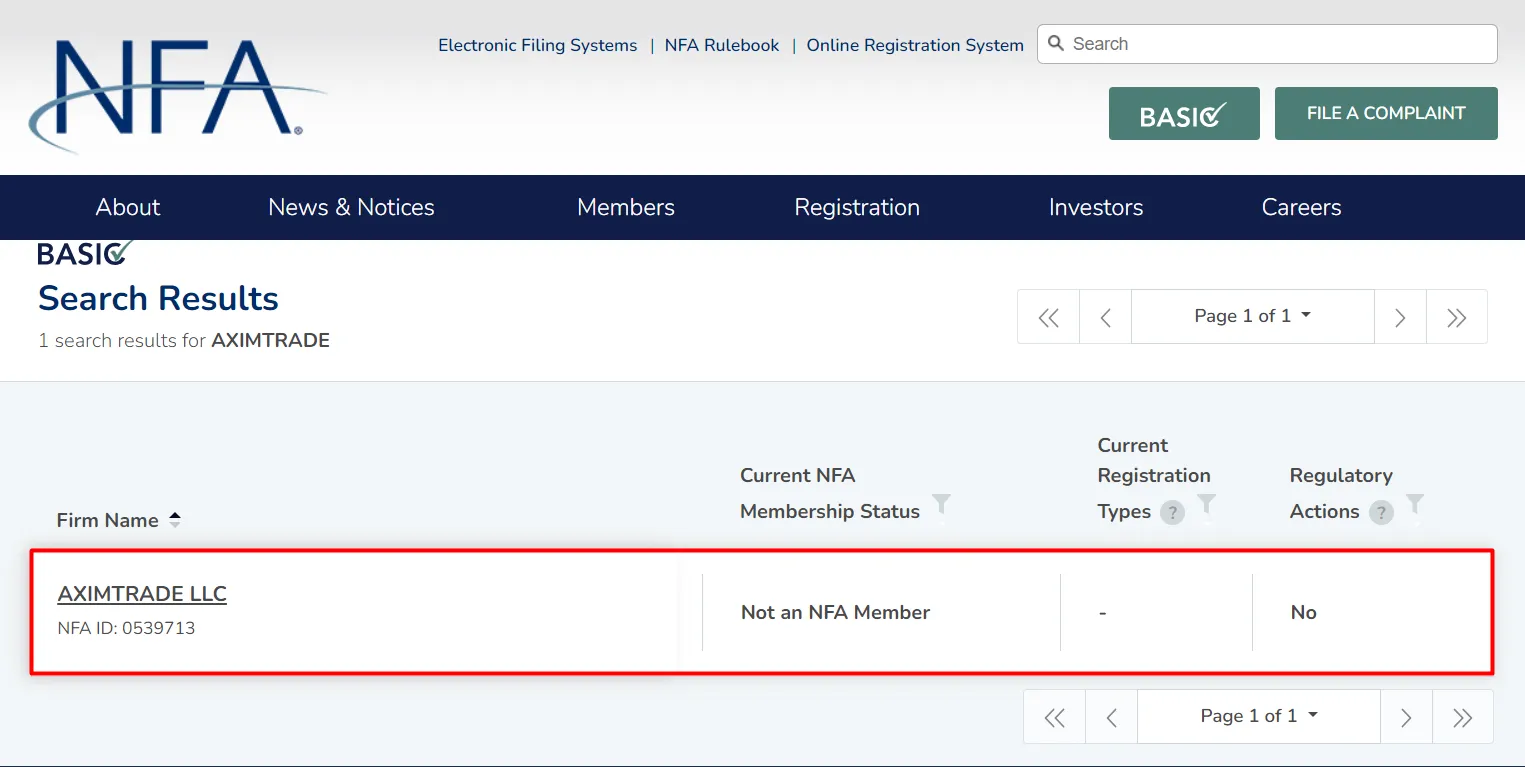Click the Current NFA Membership Status header
Viewport: 1525px width, 767px height.
click(x=830, y=493)
